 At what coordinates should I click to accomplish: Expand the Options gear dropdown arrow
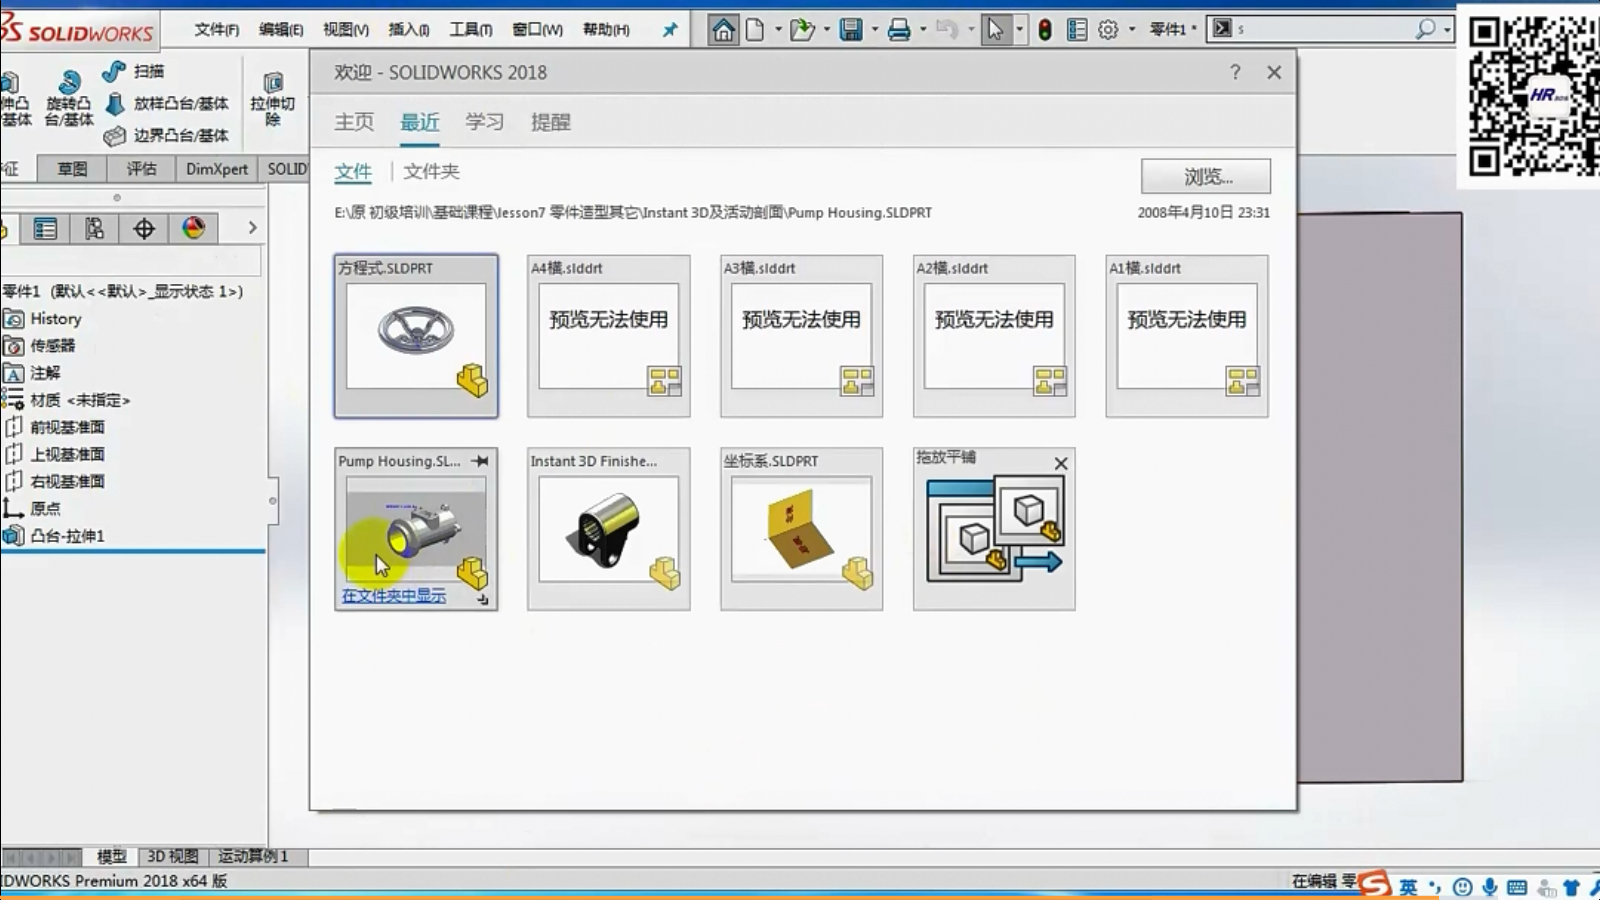tap(1132, 30)
